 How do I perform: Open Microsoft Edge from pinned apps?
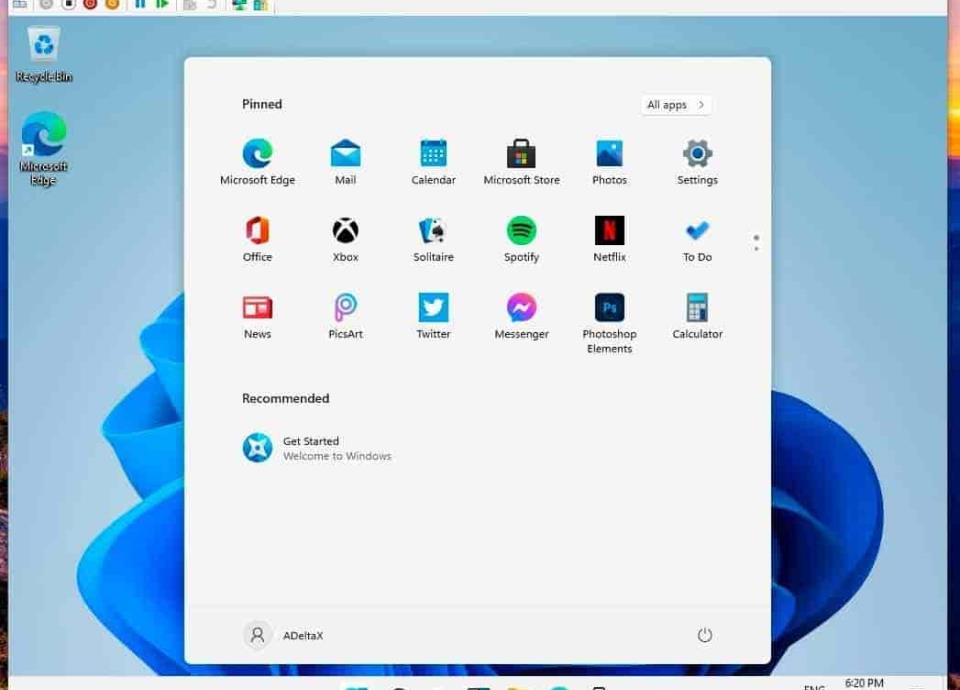pos(257,154)
